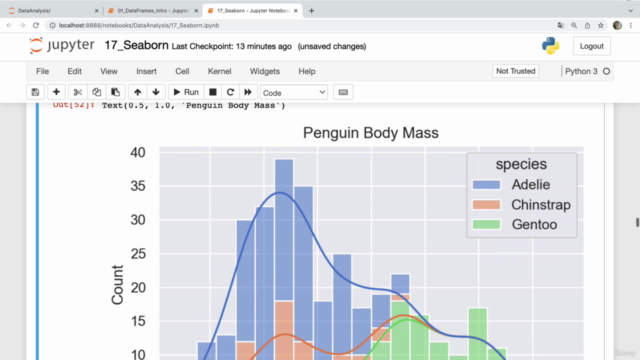The width and height of the screenshot is (640, 360).
Task: Click the Logout button
Action: click(591, 46)
